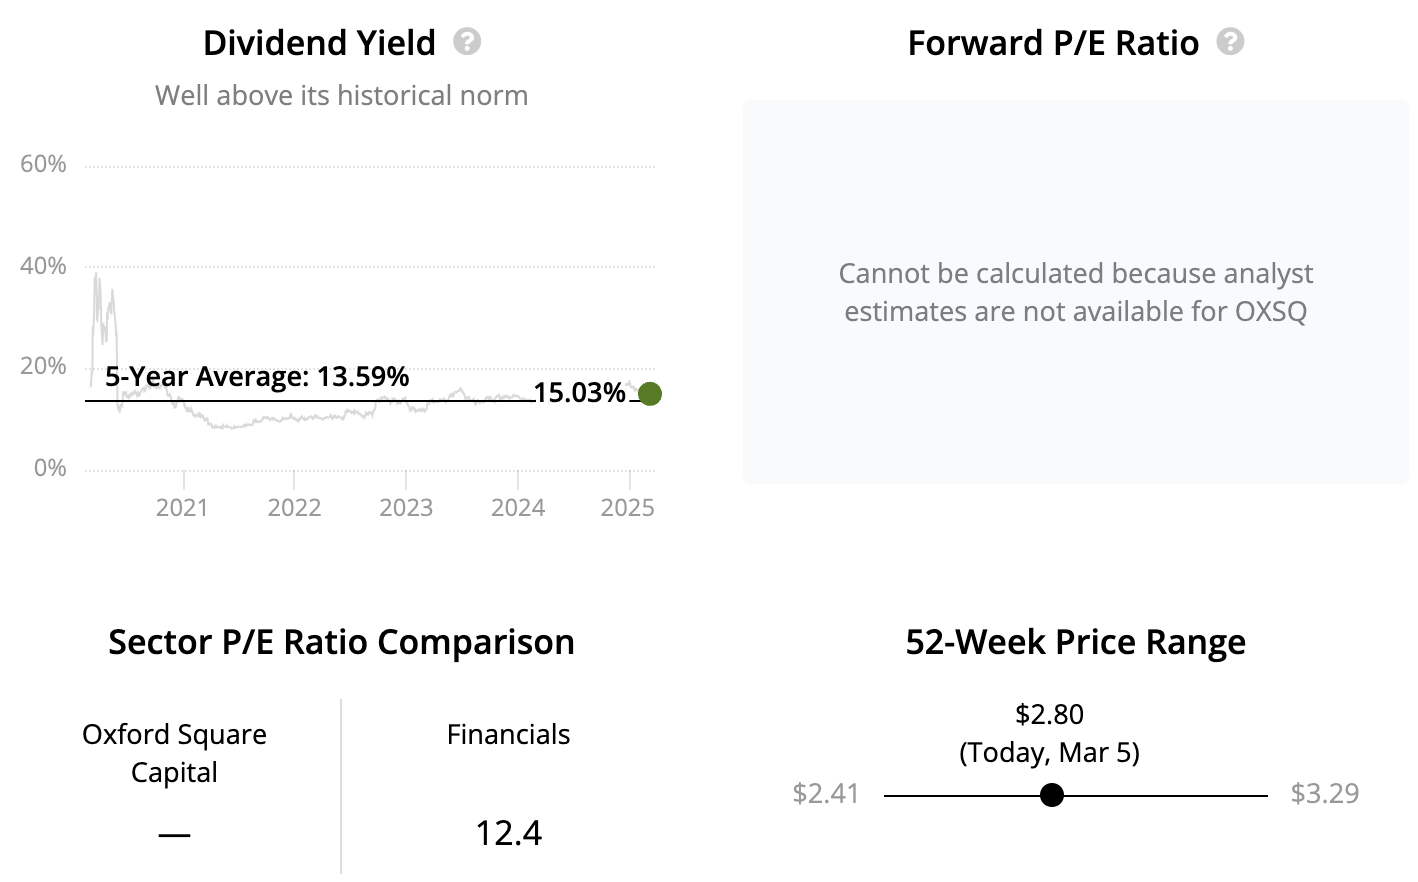Select the black marker on the 52-week price range
The image size is (1418, 882).
pyautogui.click(x=1051, y=795)
